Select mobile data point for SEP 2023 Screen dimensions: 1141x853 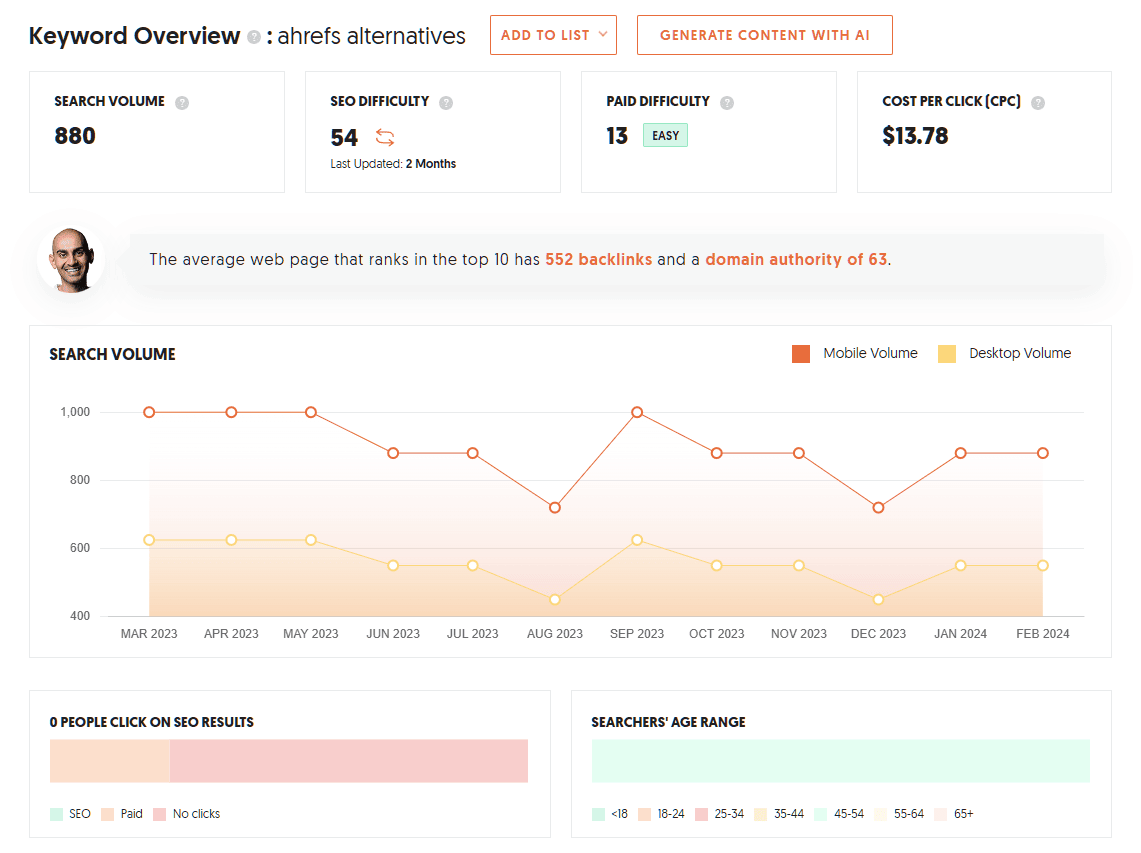pos(637,412)
